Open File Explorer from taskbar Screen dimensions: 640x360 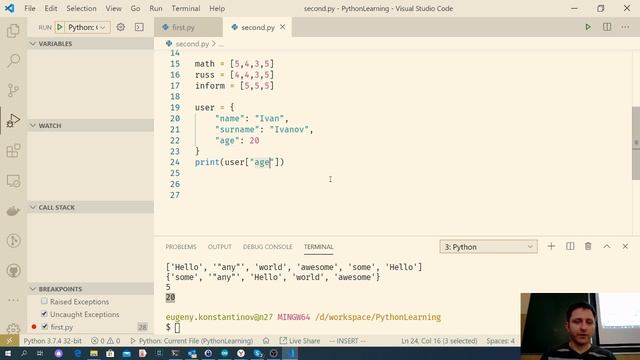[93, 353]
